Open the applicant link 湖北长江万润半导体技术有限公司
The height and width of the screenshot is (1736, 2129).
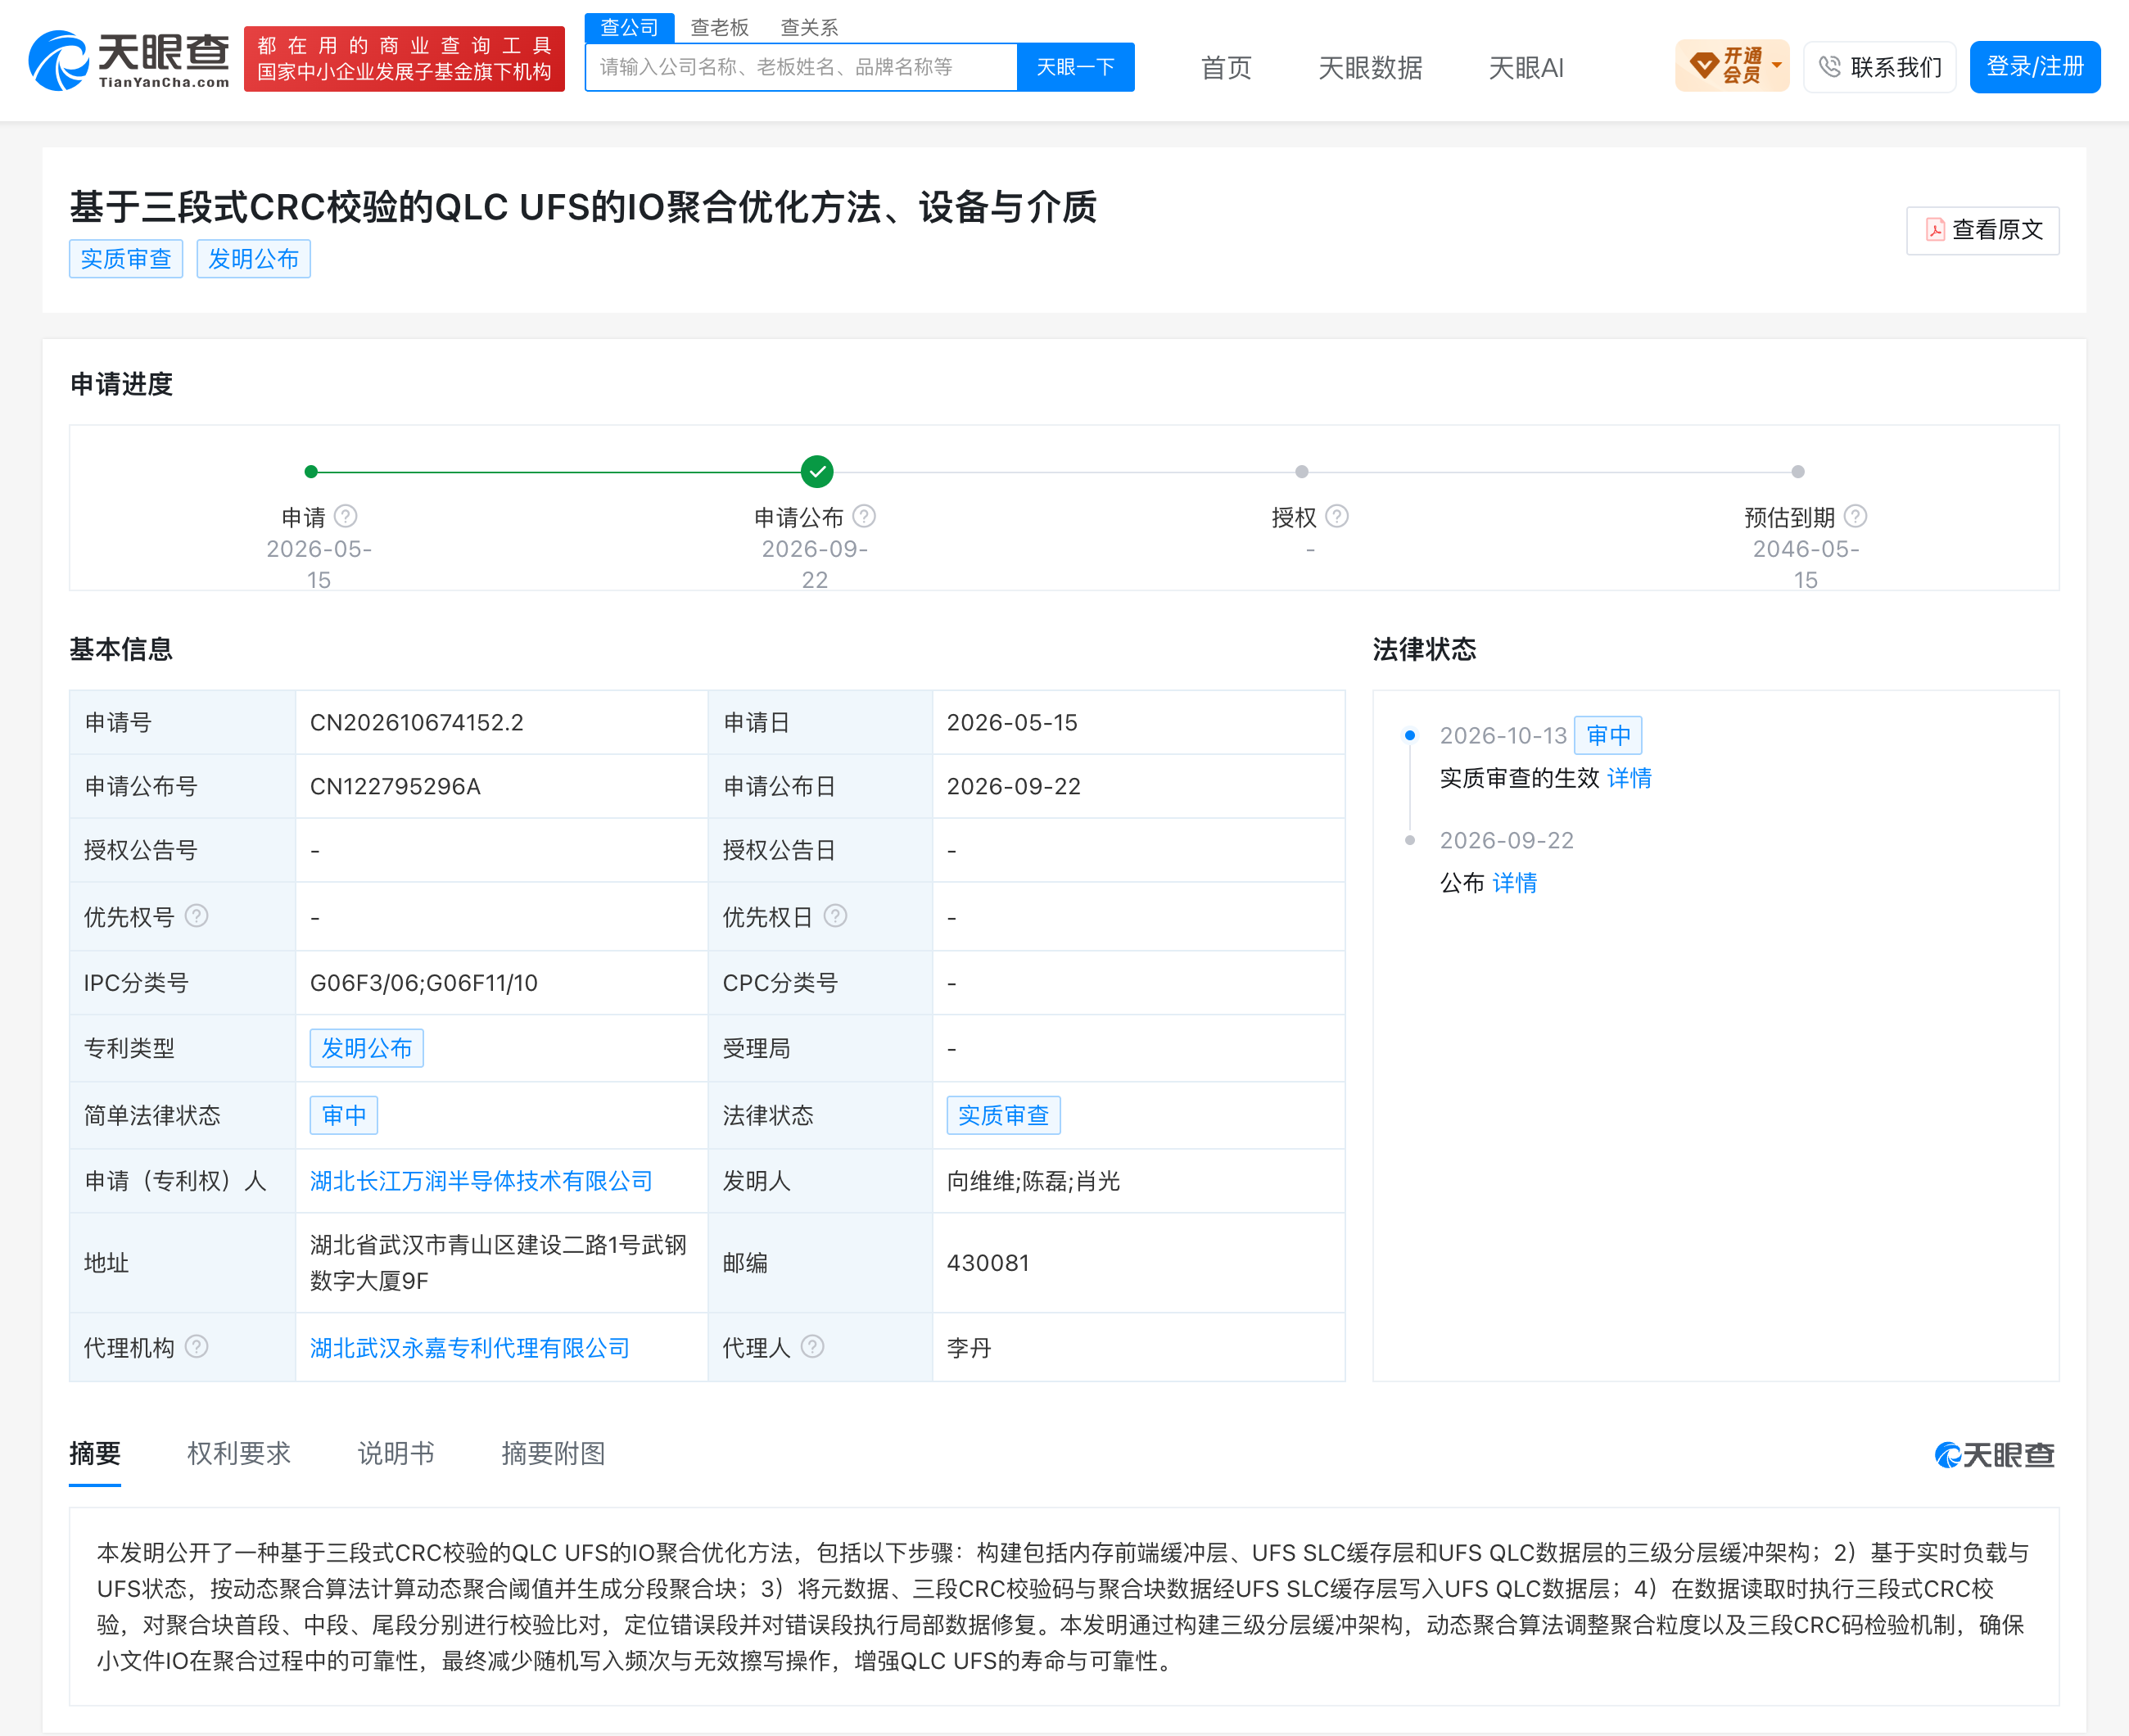[481, 1181]
